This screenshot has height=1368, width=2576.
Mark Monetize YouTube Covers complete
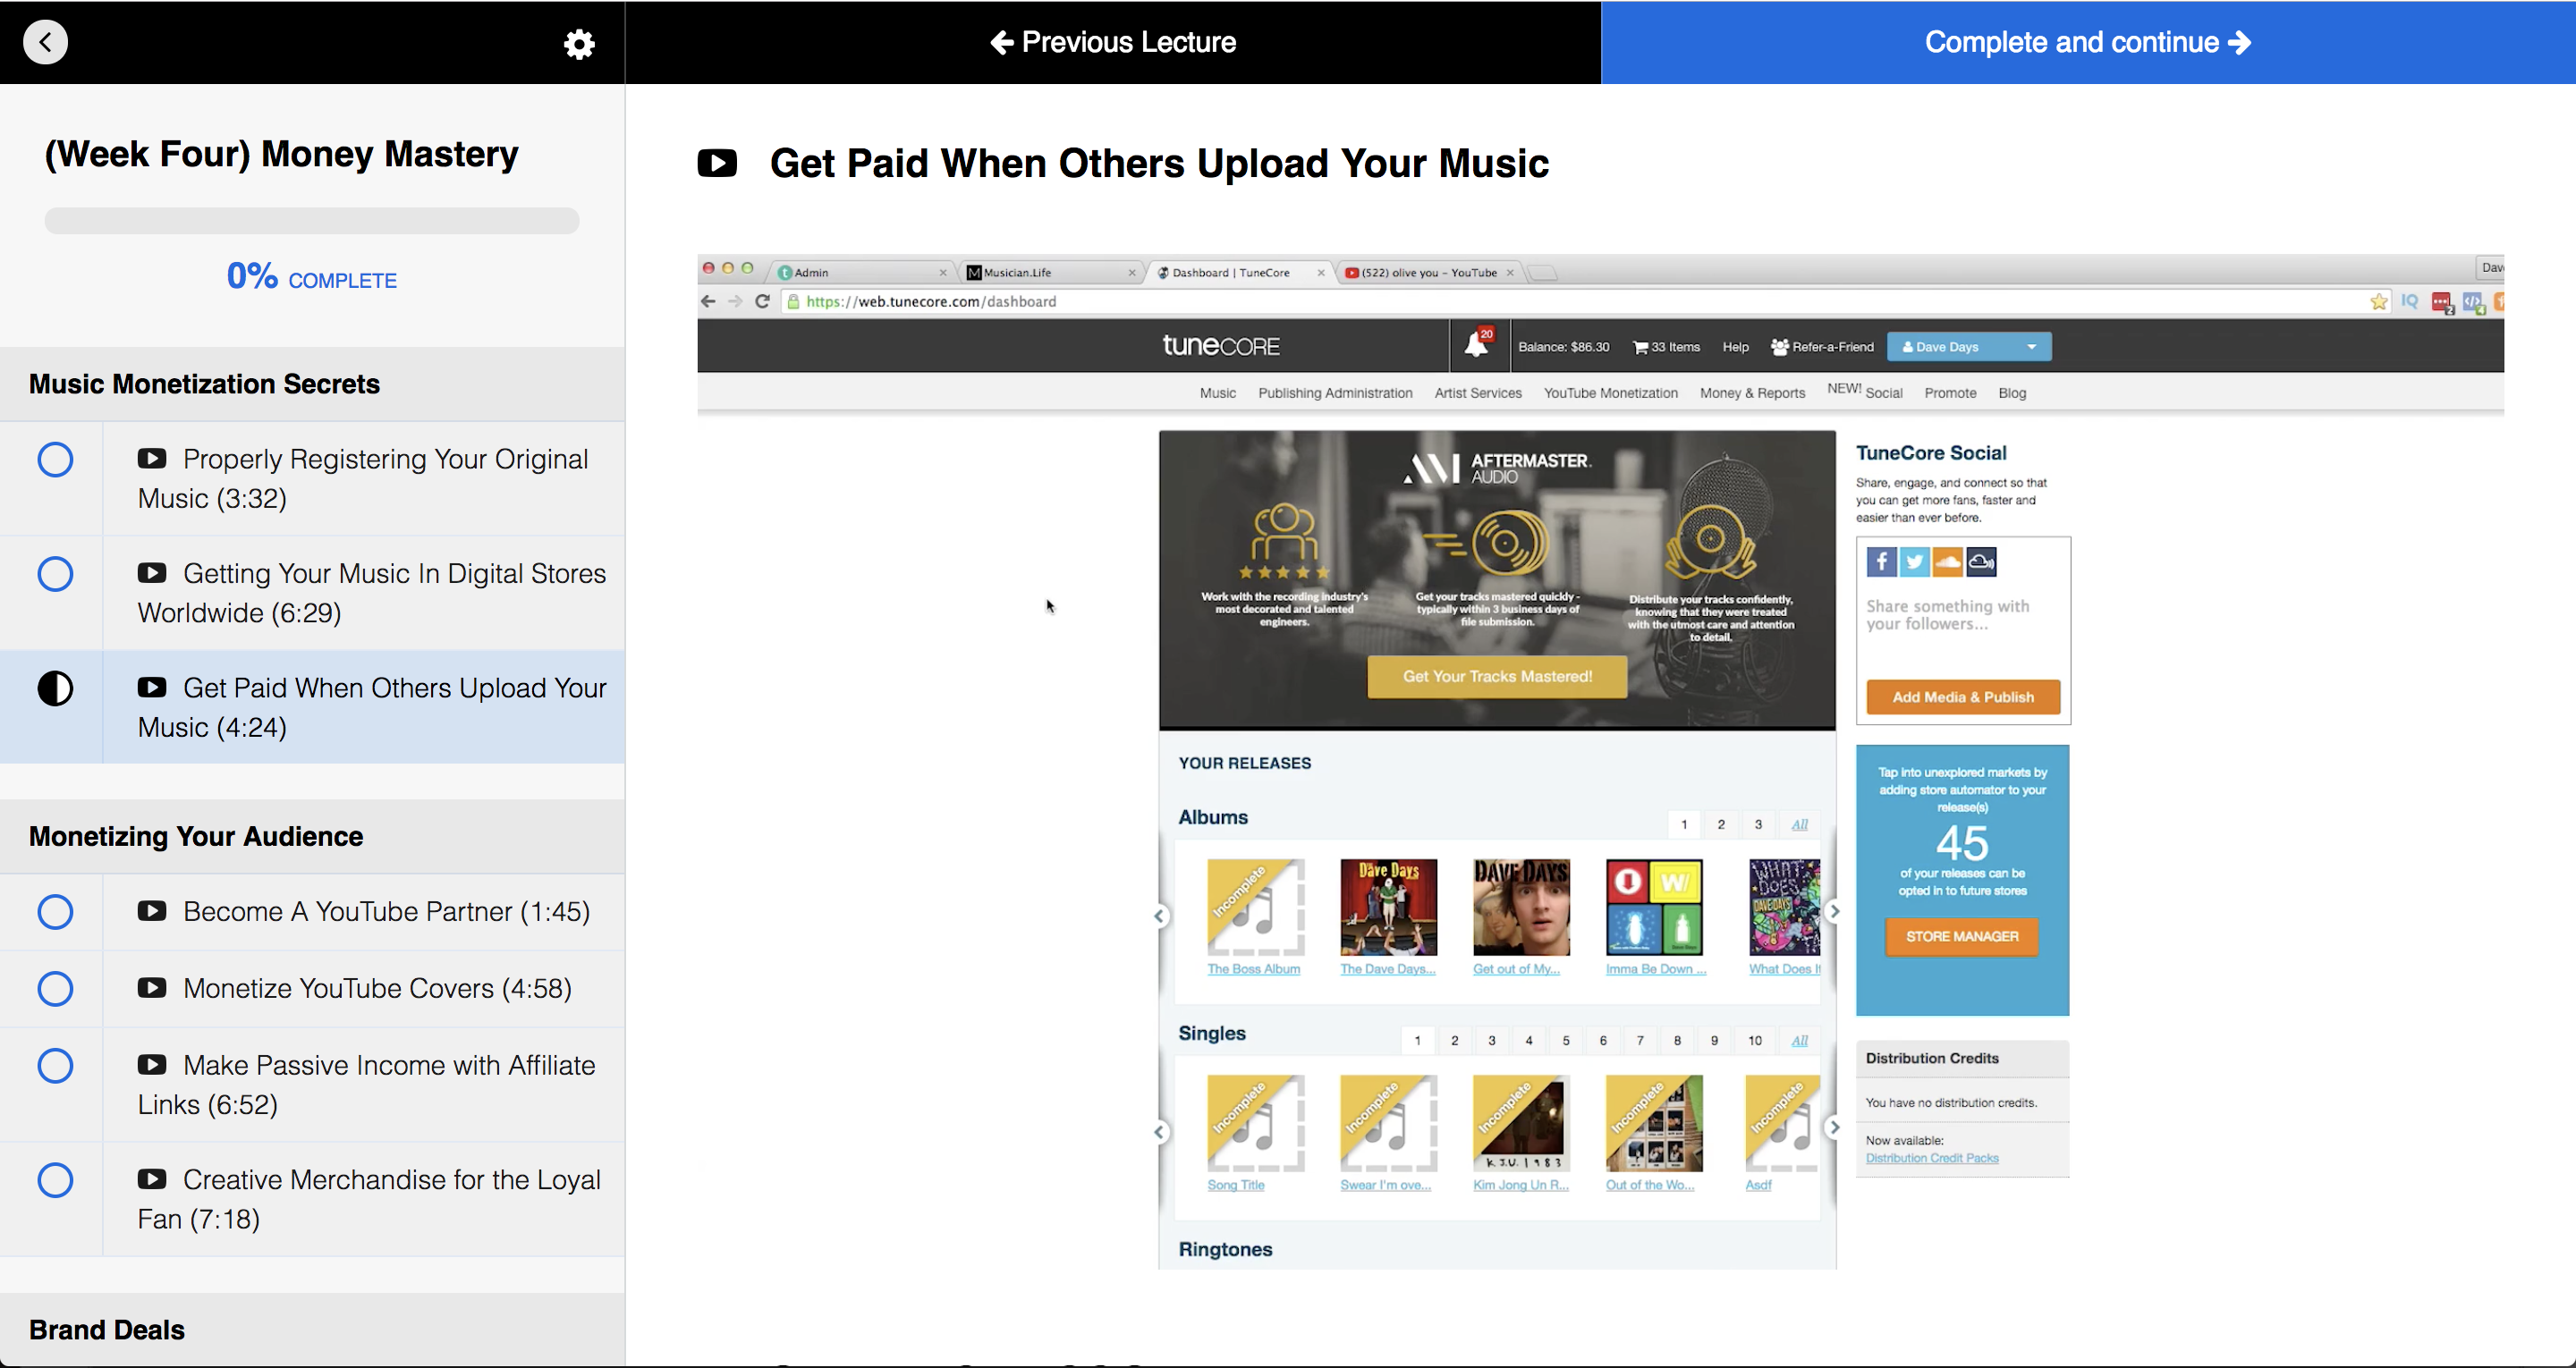[x=55, y=989]
